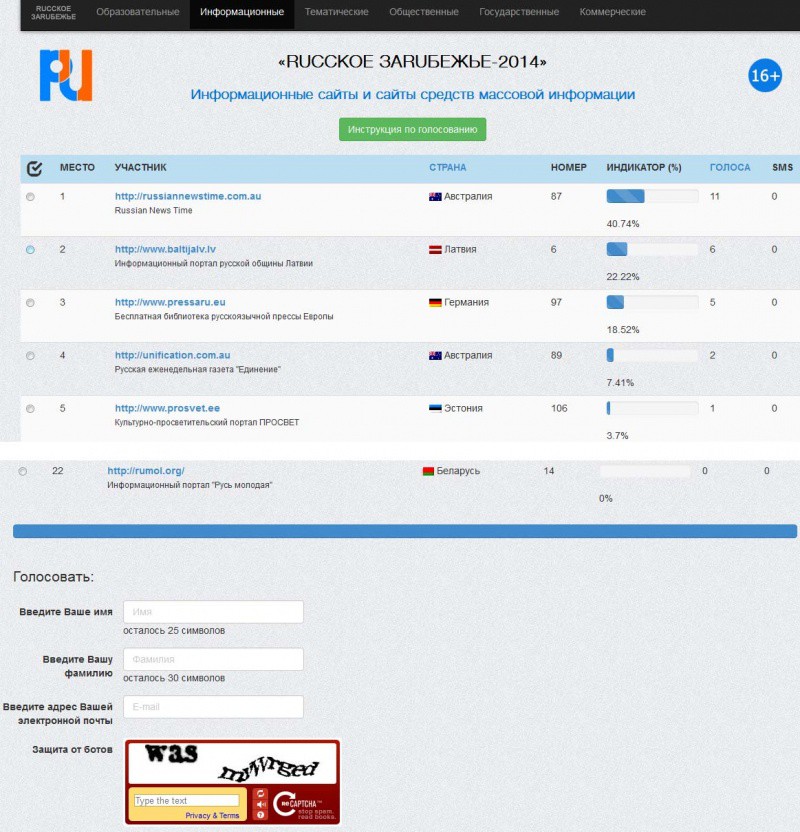Image resolution: width=800 pixels, height=832 pixels.
Task: Open the Образовательные tab
Action: click(x=138, y=12)
